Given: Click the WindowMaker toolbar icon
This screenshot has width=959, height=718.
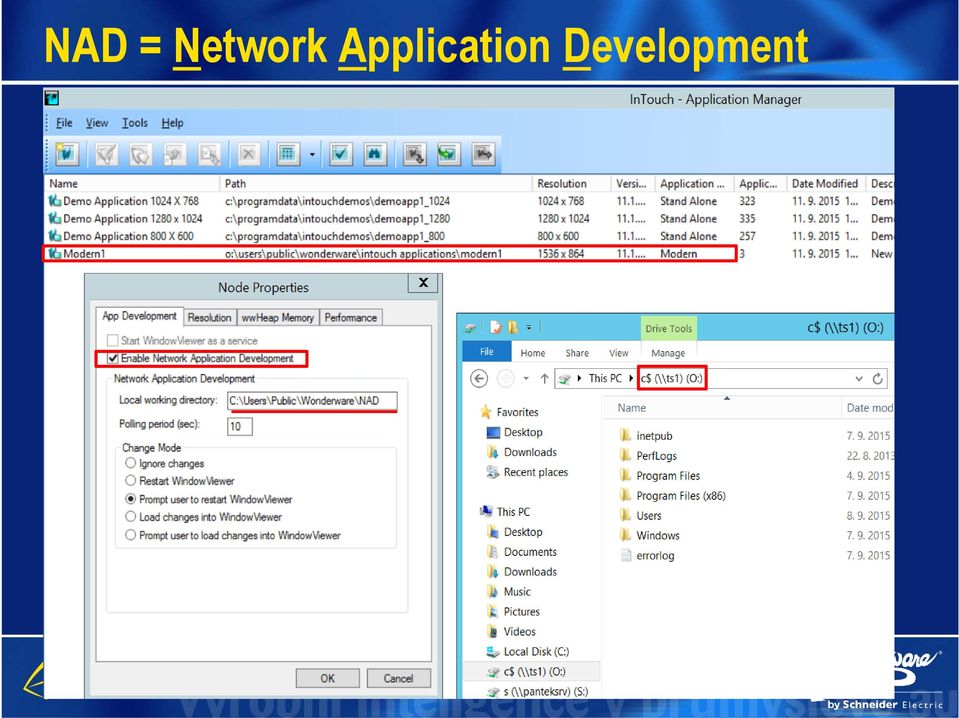Looking at the screenshot, I should (x=106, y=154).
